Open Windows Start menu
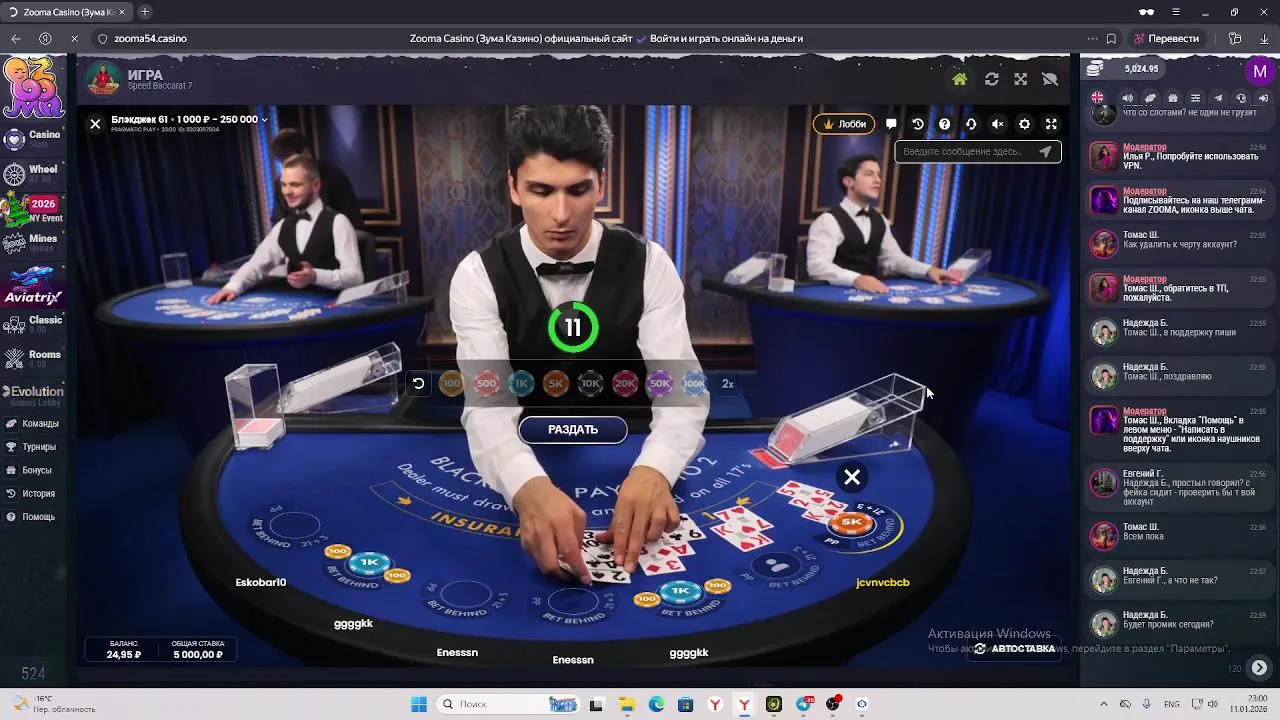 pyautogui.click(x=419, y=704)
